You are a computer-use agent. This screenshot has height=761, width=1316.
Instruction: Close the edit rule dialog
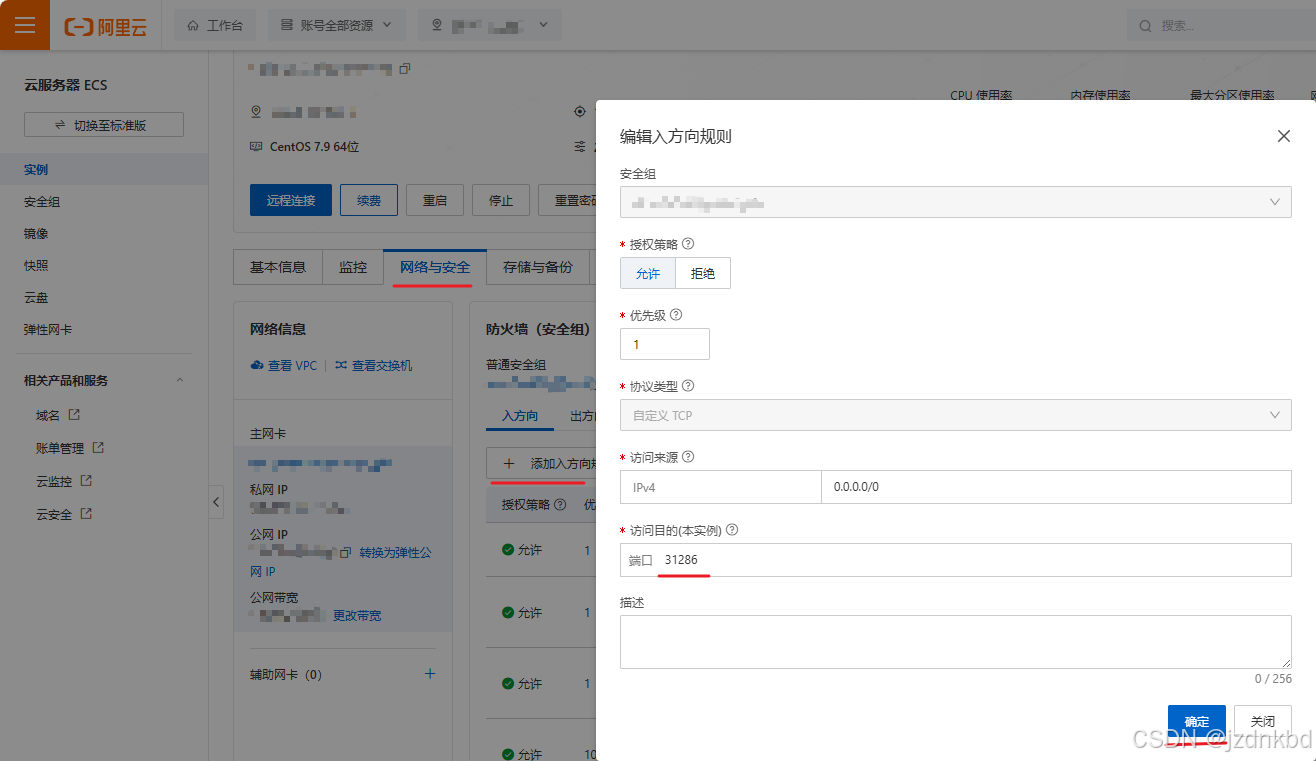(1284, 136)
